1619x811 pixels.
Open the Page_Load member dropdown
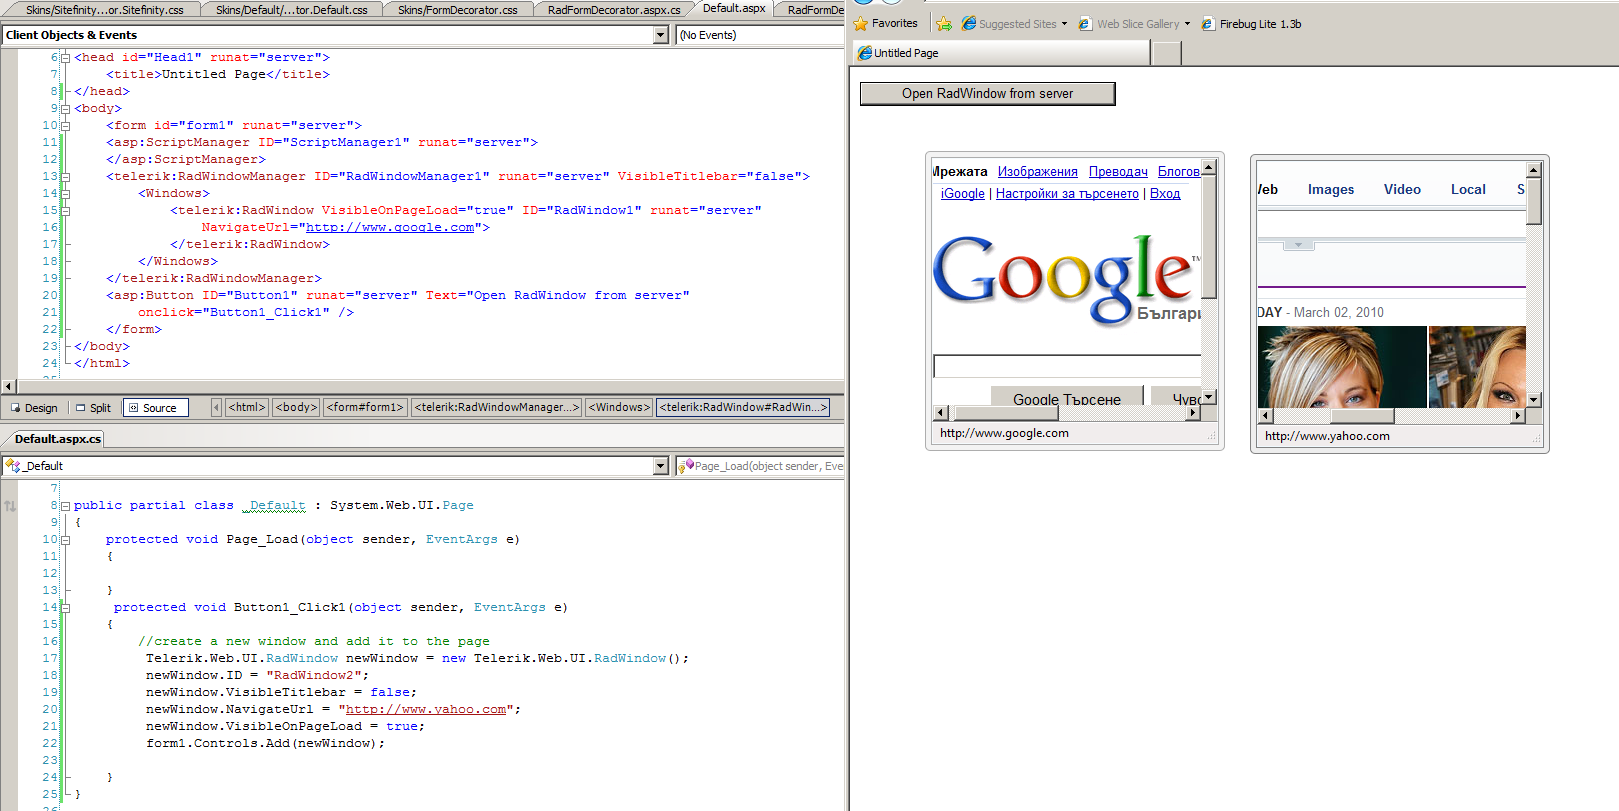(x=760, y=466)
